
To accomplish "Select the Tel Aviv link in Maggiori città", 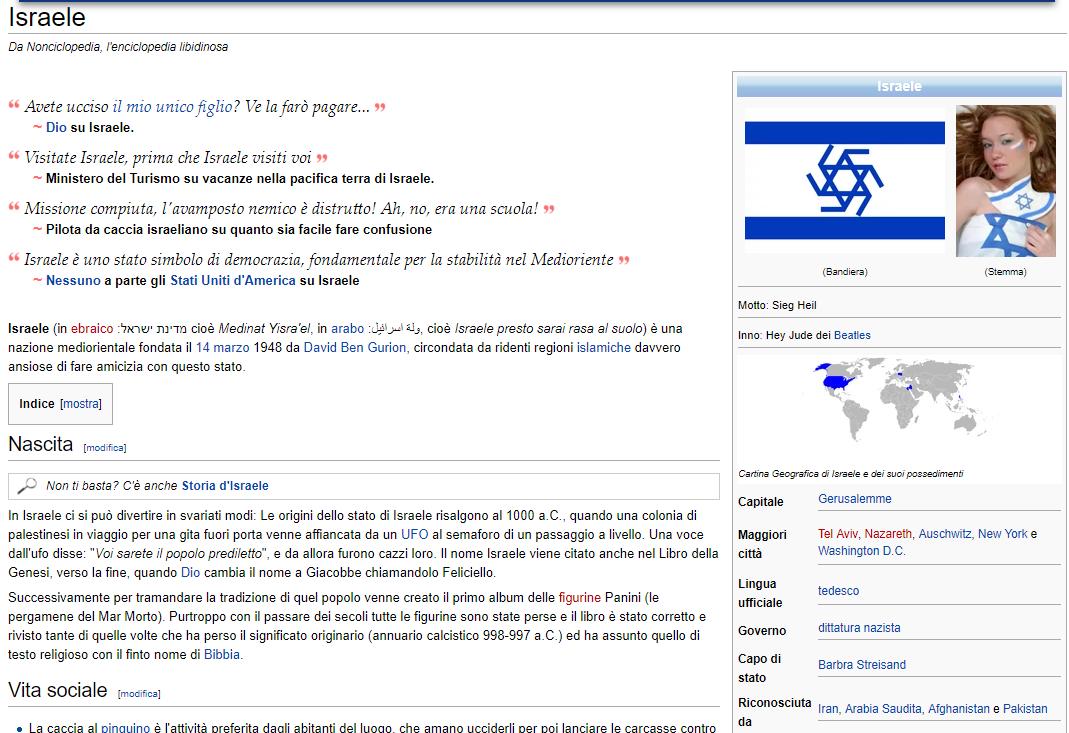I will [x=838, y=534].
